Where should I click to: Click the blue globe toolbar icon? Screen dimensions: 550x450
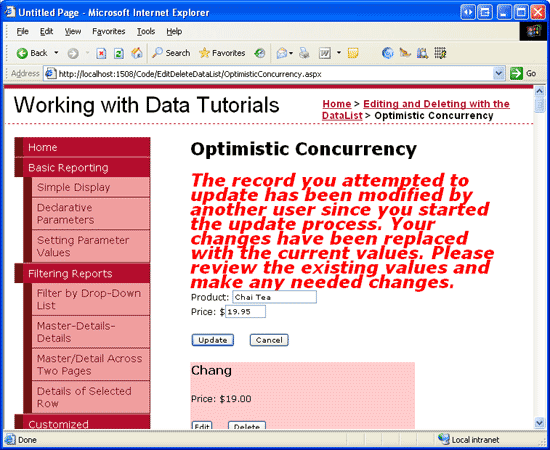[x=388, y=53]
